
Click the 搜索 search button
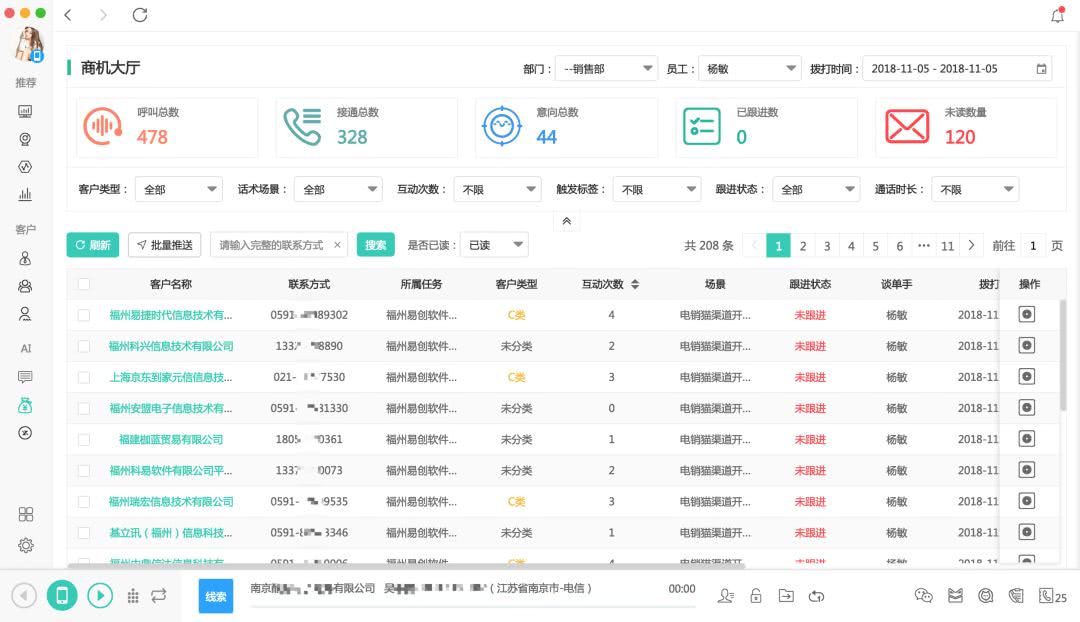(x=375, y=244)
